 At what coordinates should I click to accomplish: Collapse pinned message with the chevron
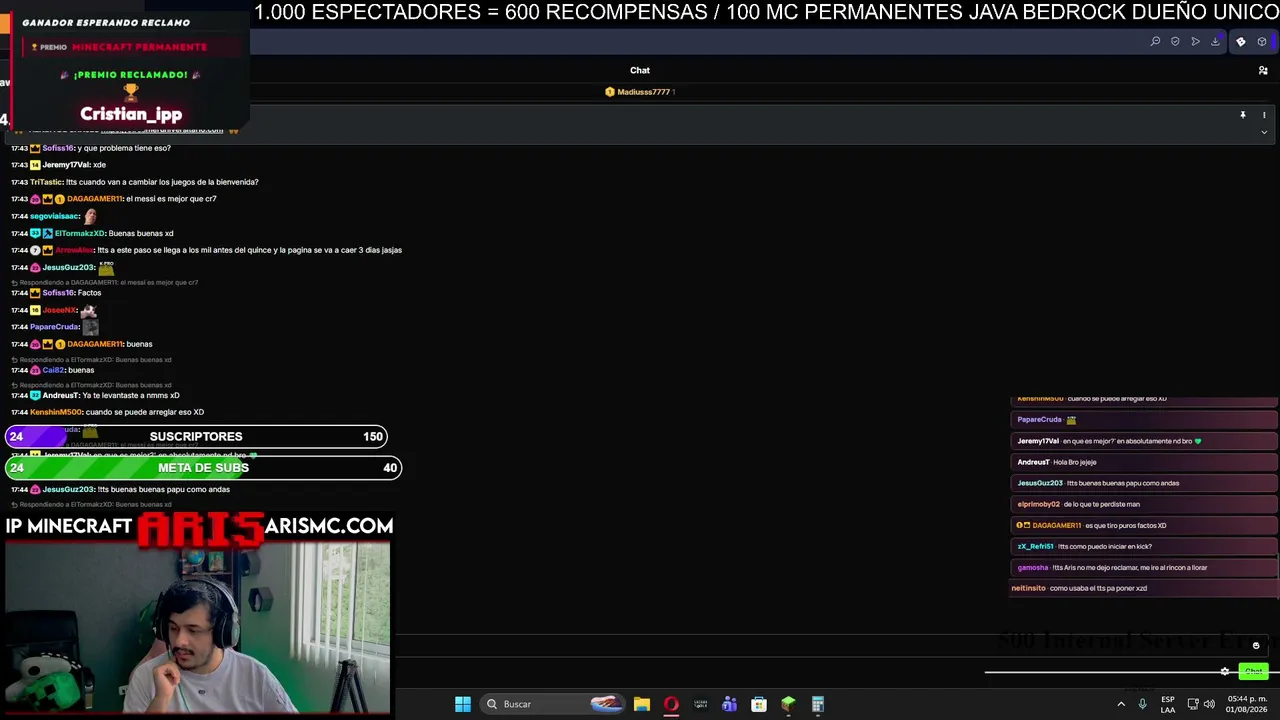point(1264,132)
